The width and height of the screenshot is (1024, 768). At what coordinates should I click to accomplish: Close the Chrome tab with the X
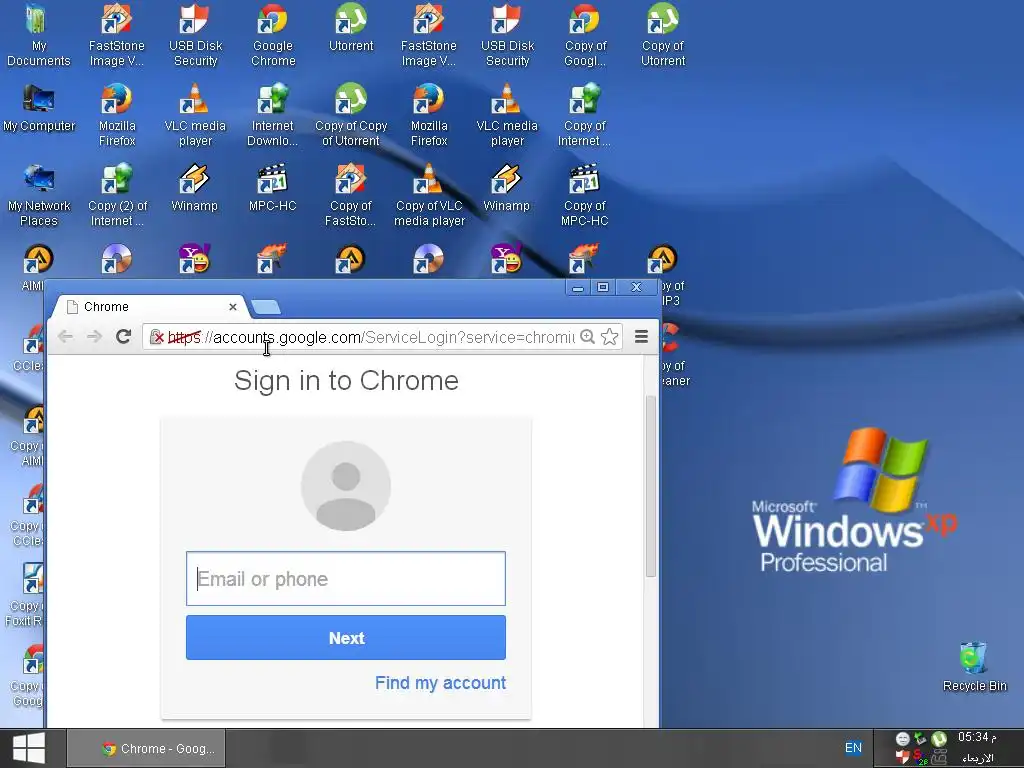[232, 307]
